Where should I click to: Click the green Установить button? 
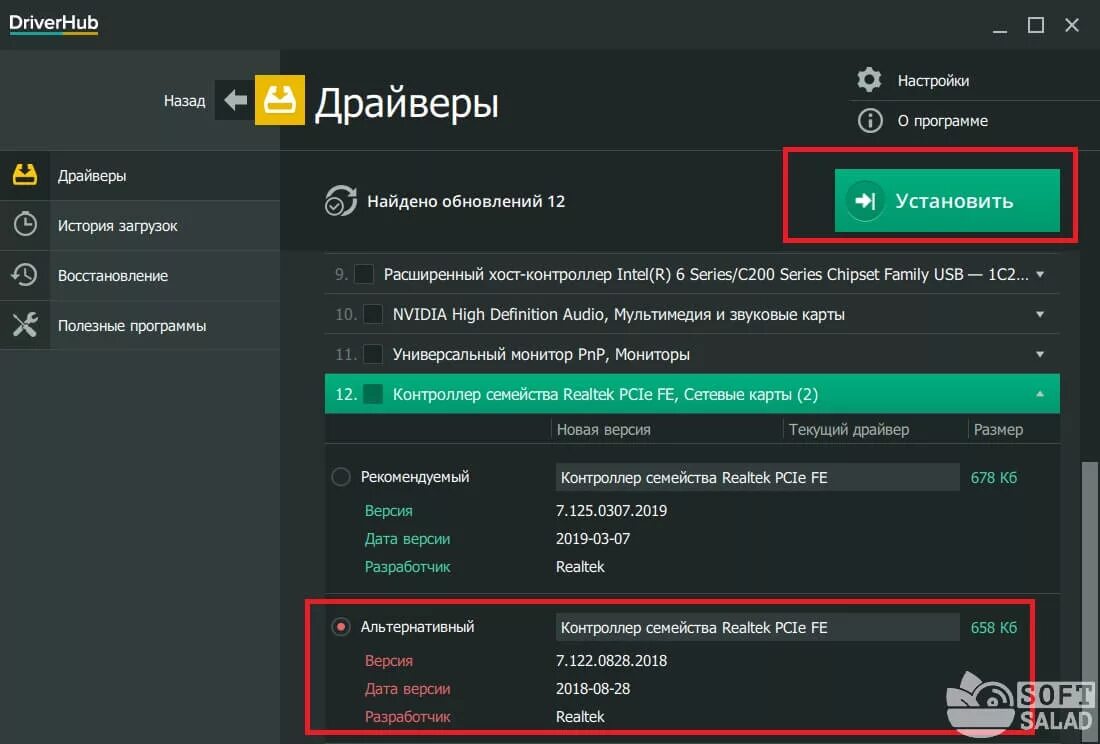946,200
